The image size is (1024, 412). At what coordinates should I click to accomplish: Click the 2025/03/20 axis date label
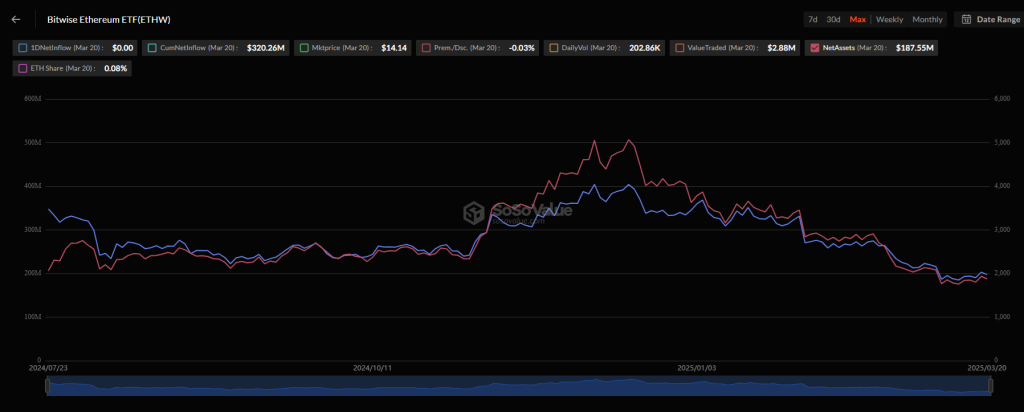pos(986,368)
